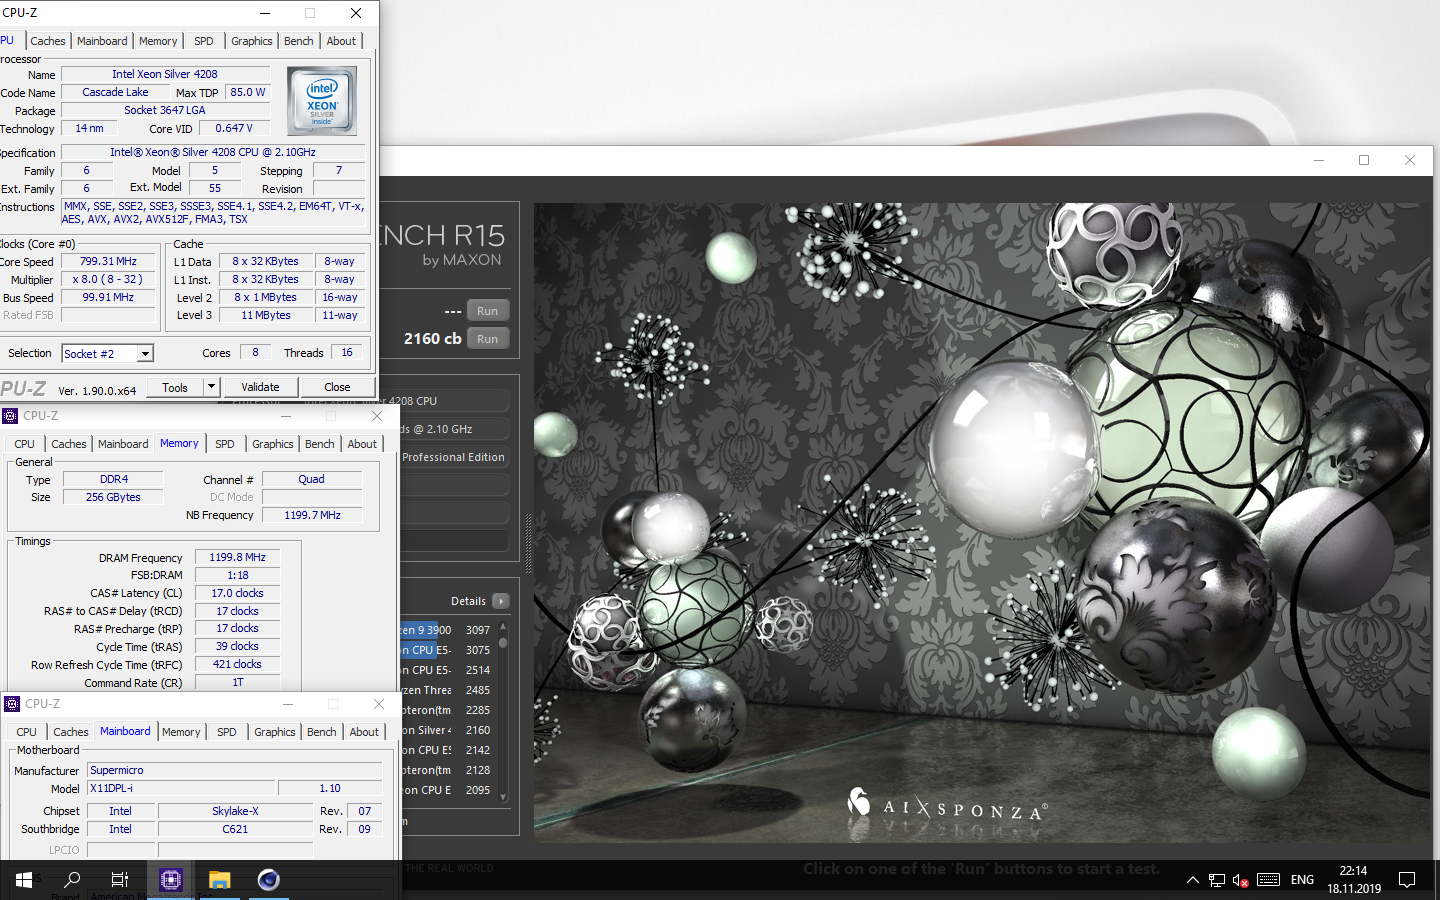Select About tab in the Mainboard CPU-Z window
Viewport: 1440px width, 900px height.
pos(364,732)
